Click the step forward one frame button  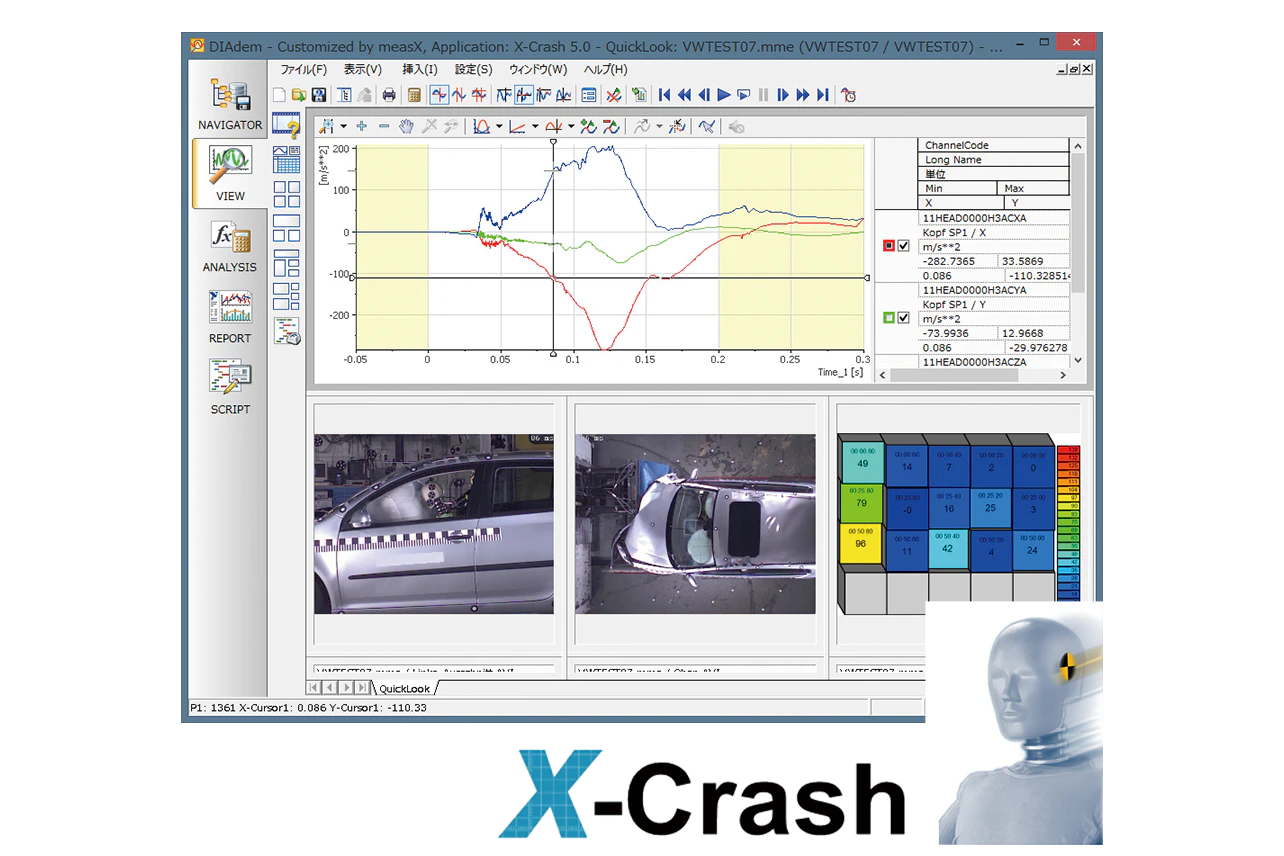coord(783,95)
